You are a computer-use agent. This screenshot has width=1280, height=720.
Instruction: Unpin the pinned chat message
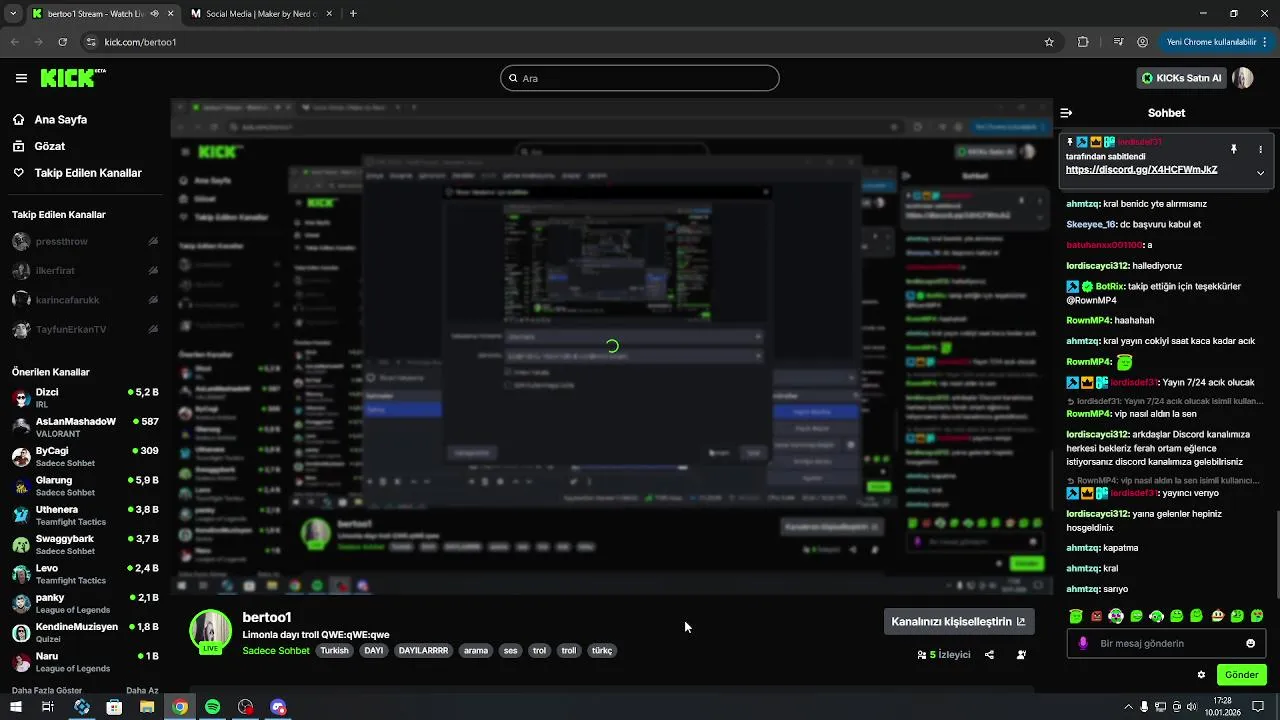point(1233,149)
